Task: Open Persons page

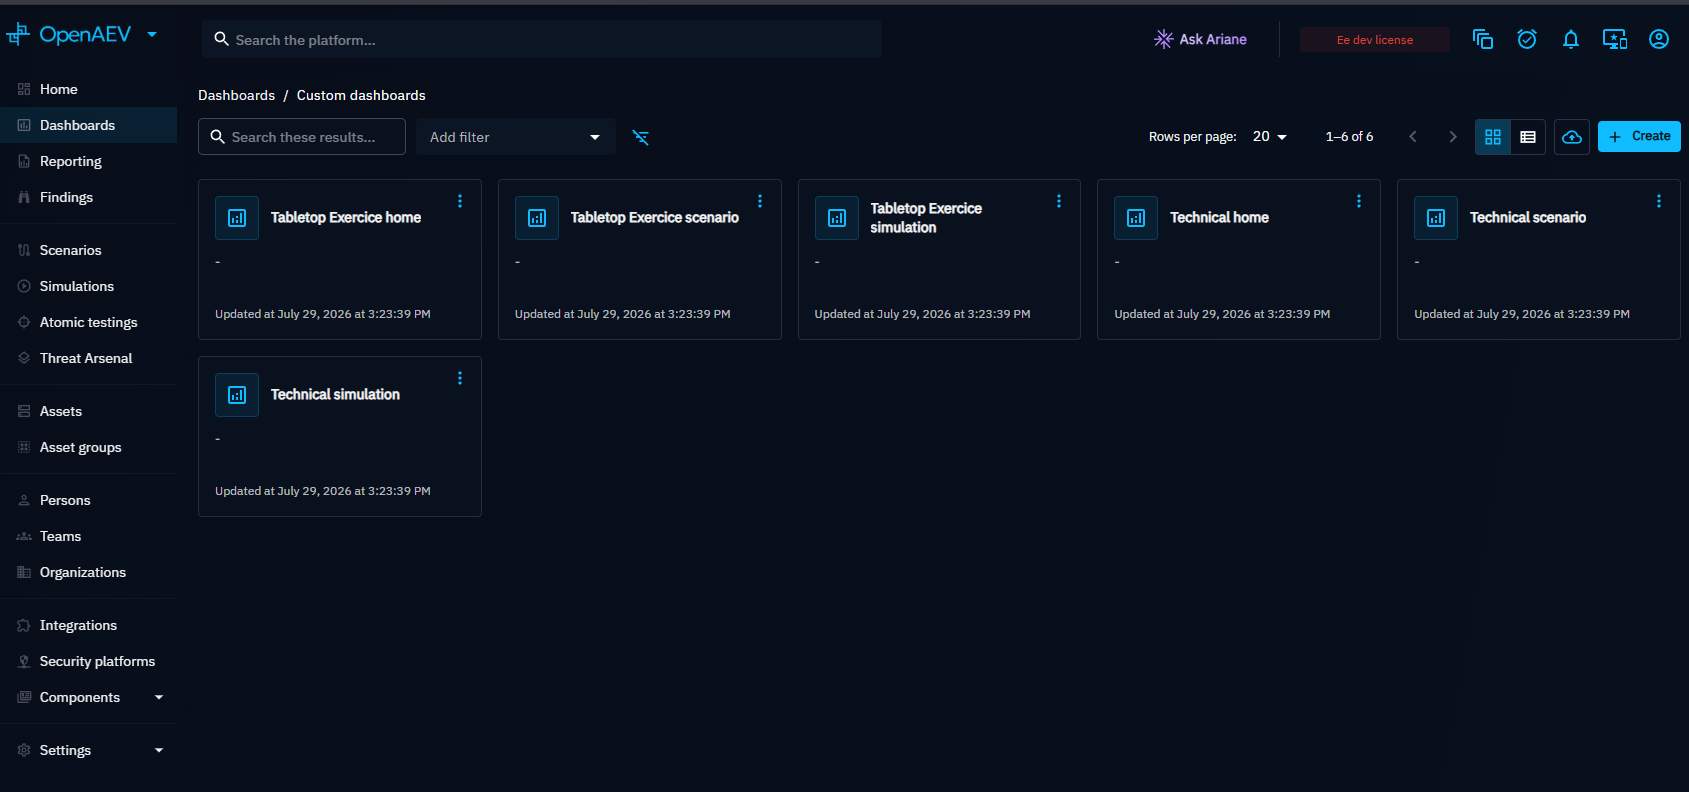Action: coord(88,500)
